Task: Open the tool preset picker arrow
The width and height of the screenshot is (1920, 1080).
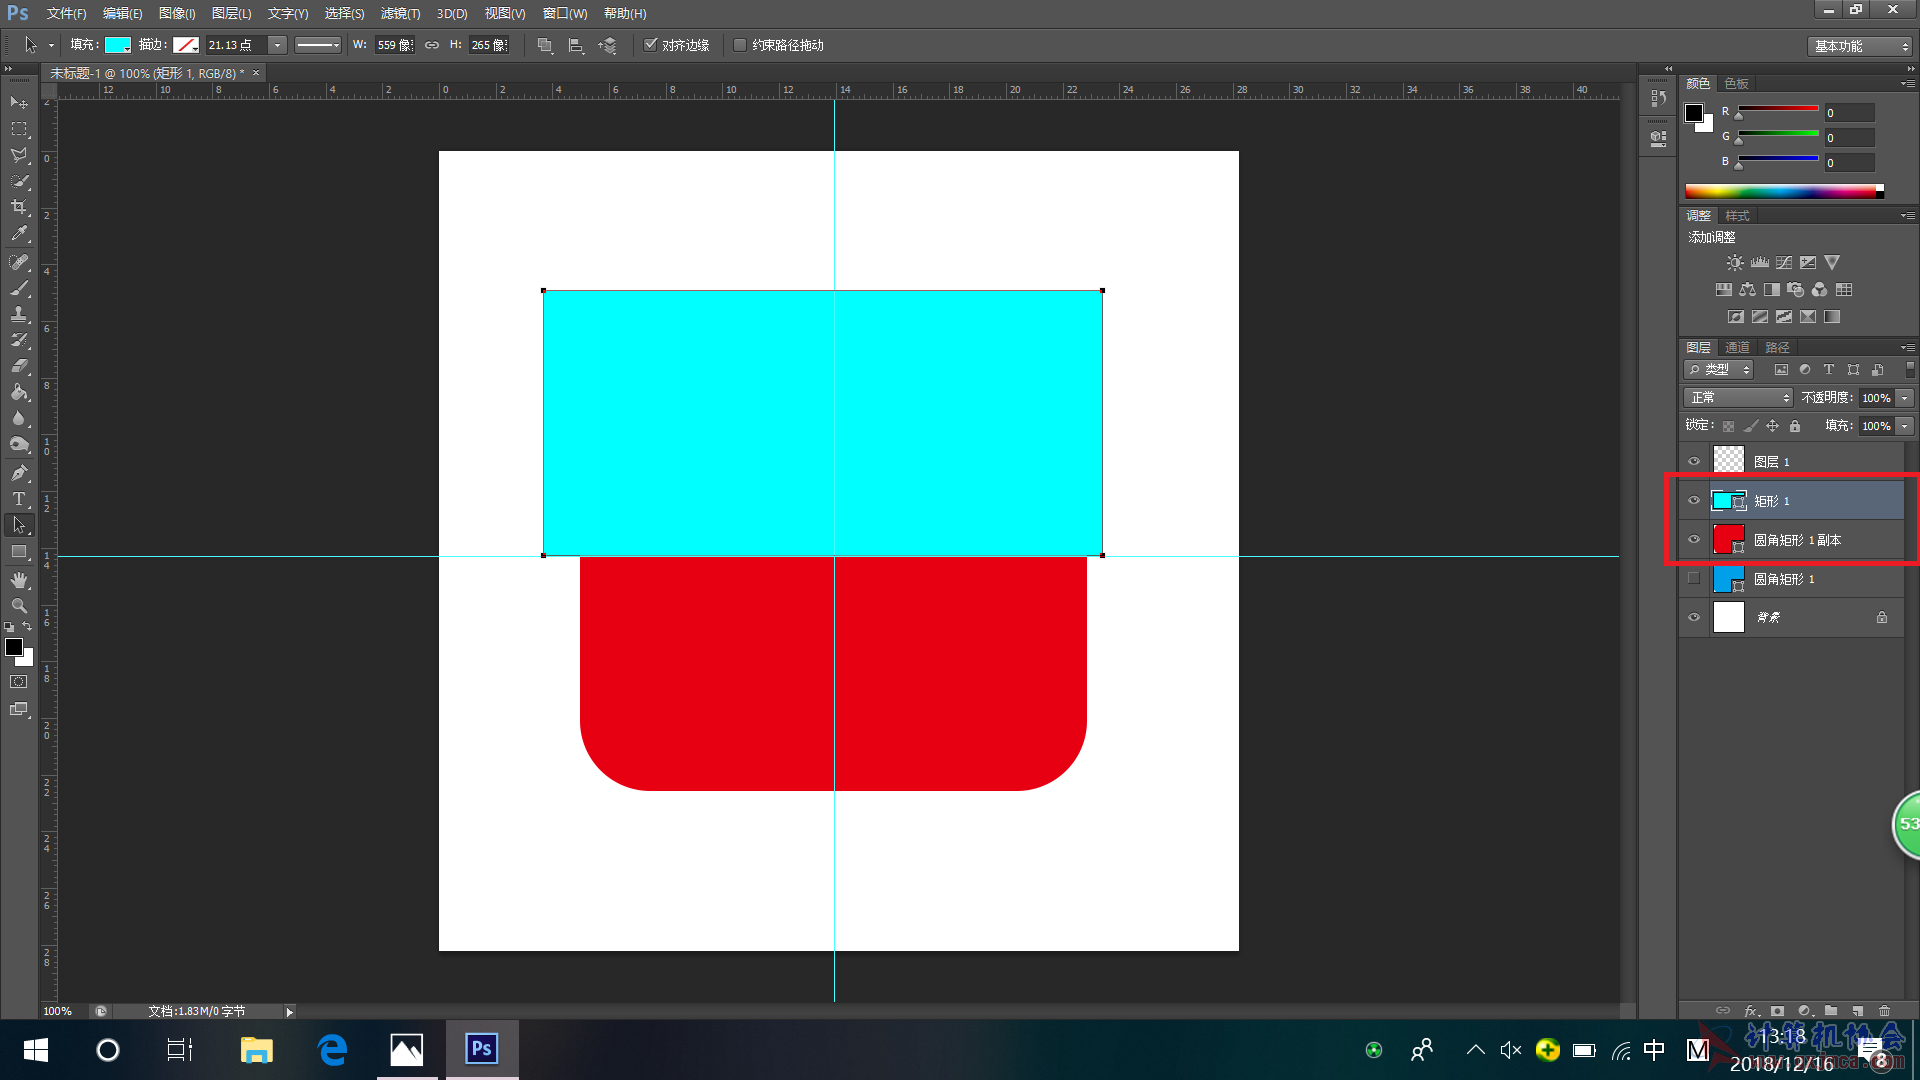Action: pyautogui.click(x=51, y=45)
